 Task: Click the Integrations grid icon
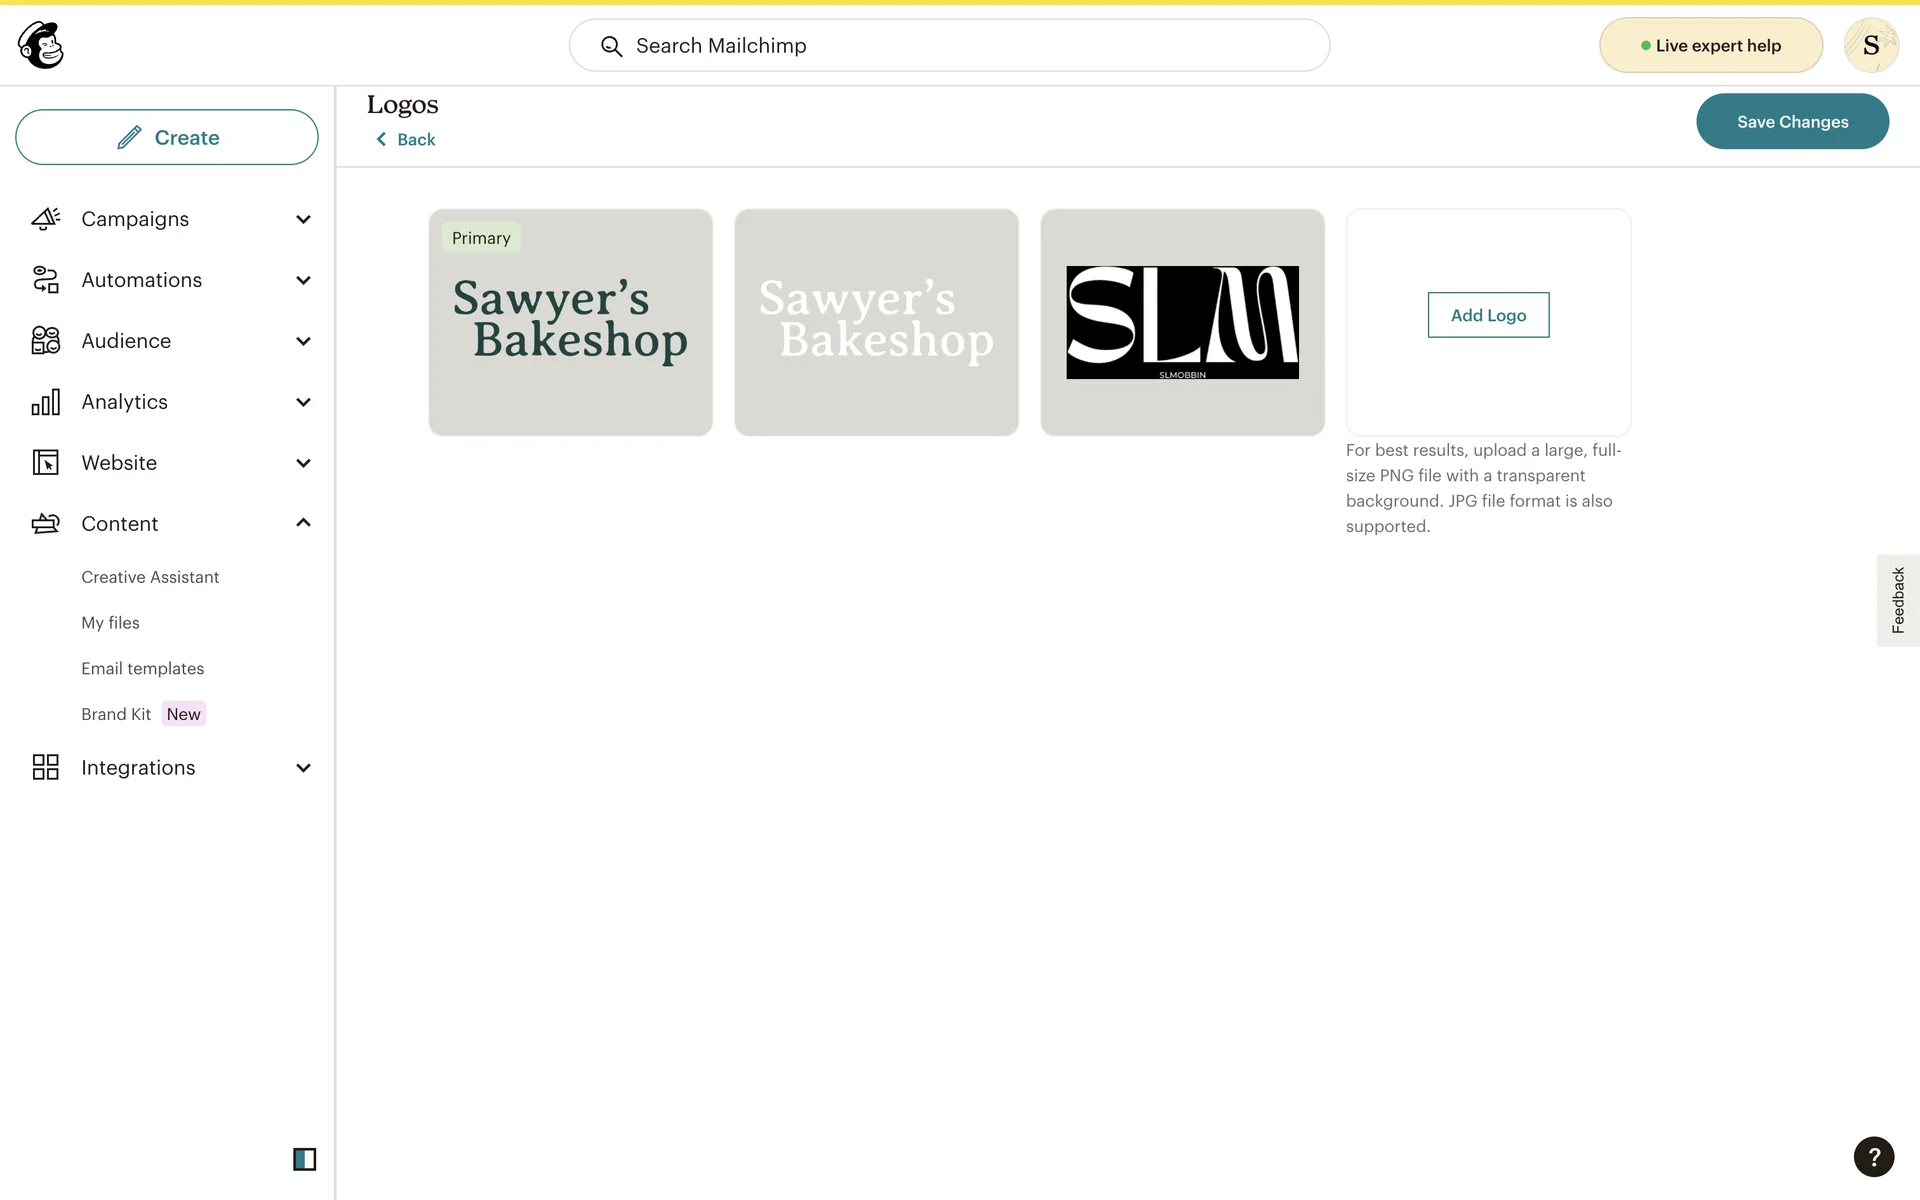(46, 767)
